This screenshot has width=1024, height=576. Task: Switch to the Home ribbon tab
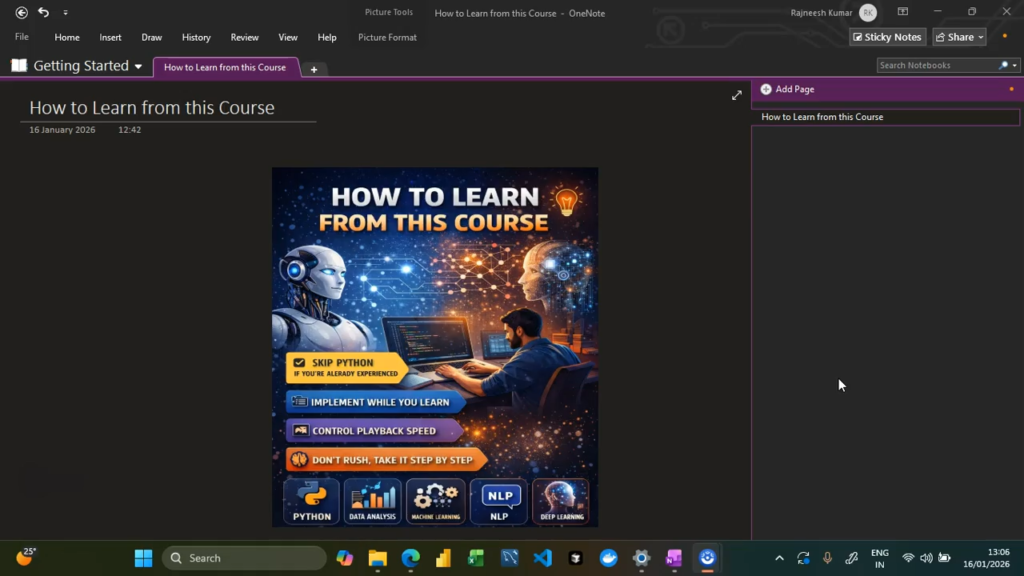[x=67, y=37]
